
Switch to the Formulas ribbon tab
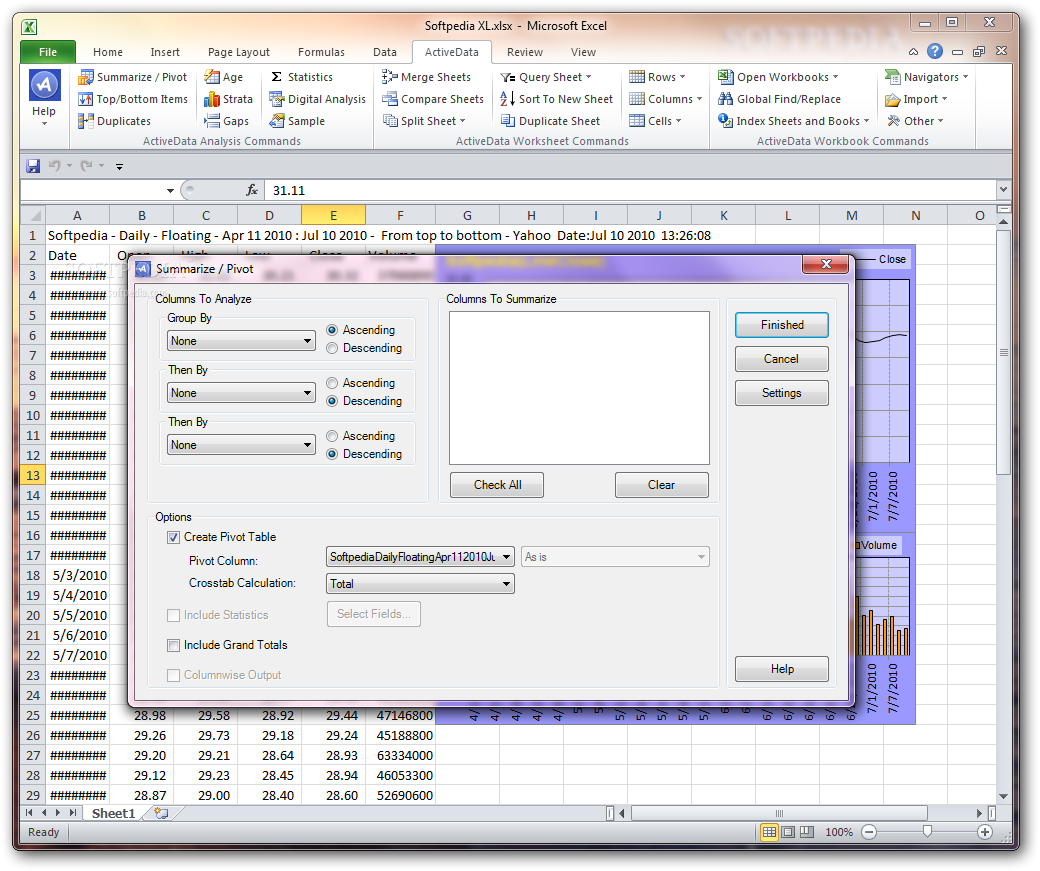point(321,52)
